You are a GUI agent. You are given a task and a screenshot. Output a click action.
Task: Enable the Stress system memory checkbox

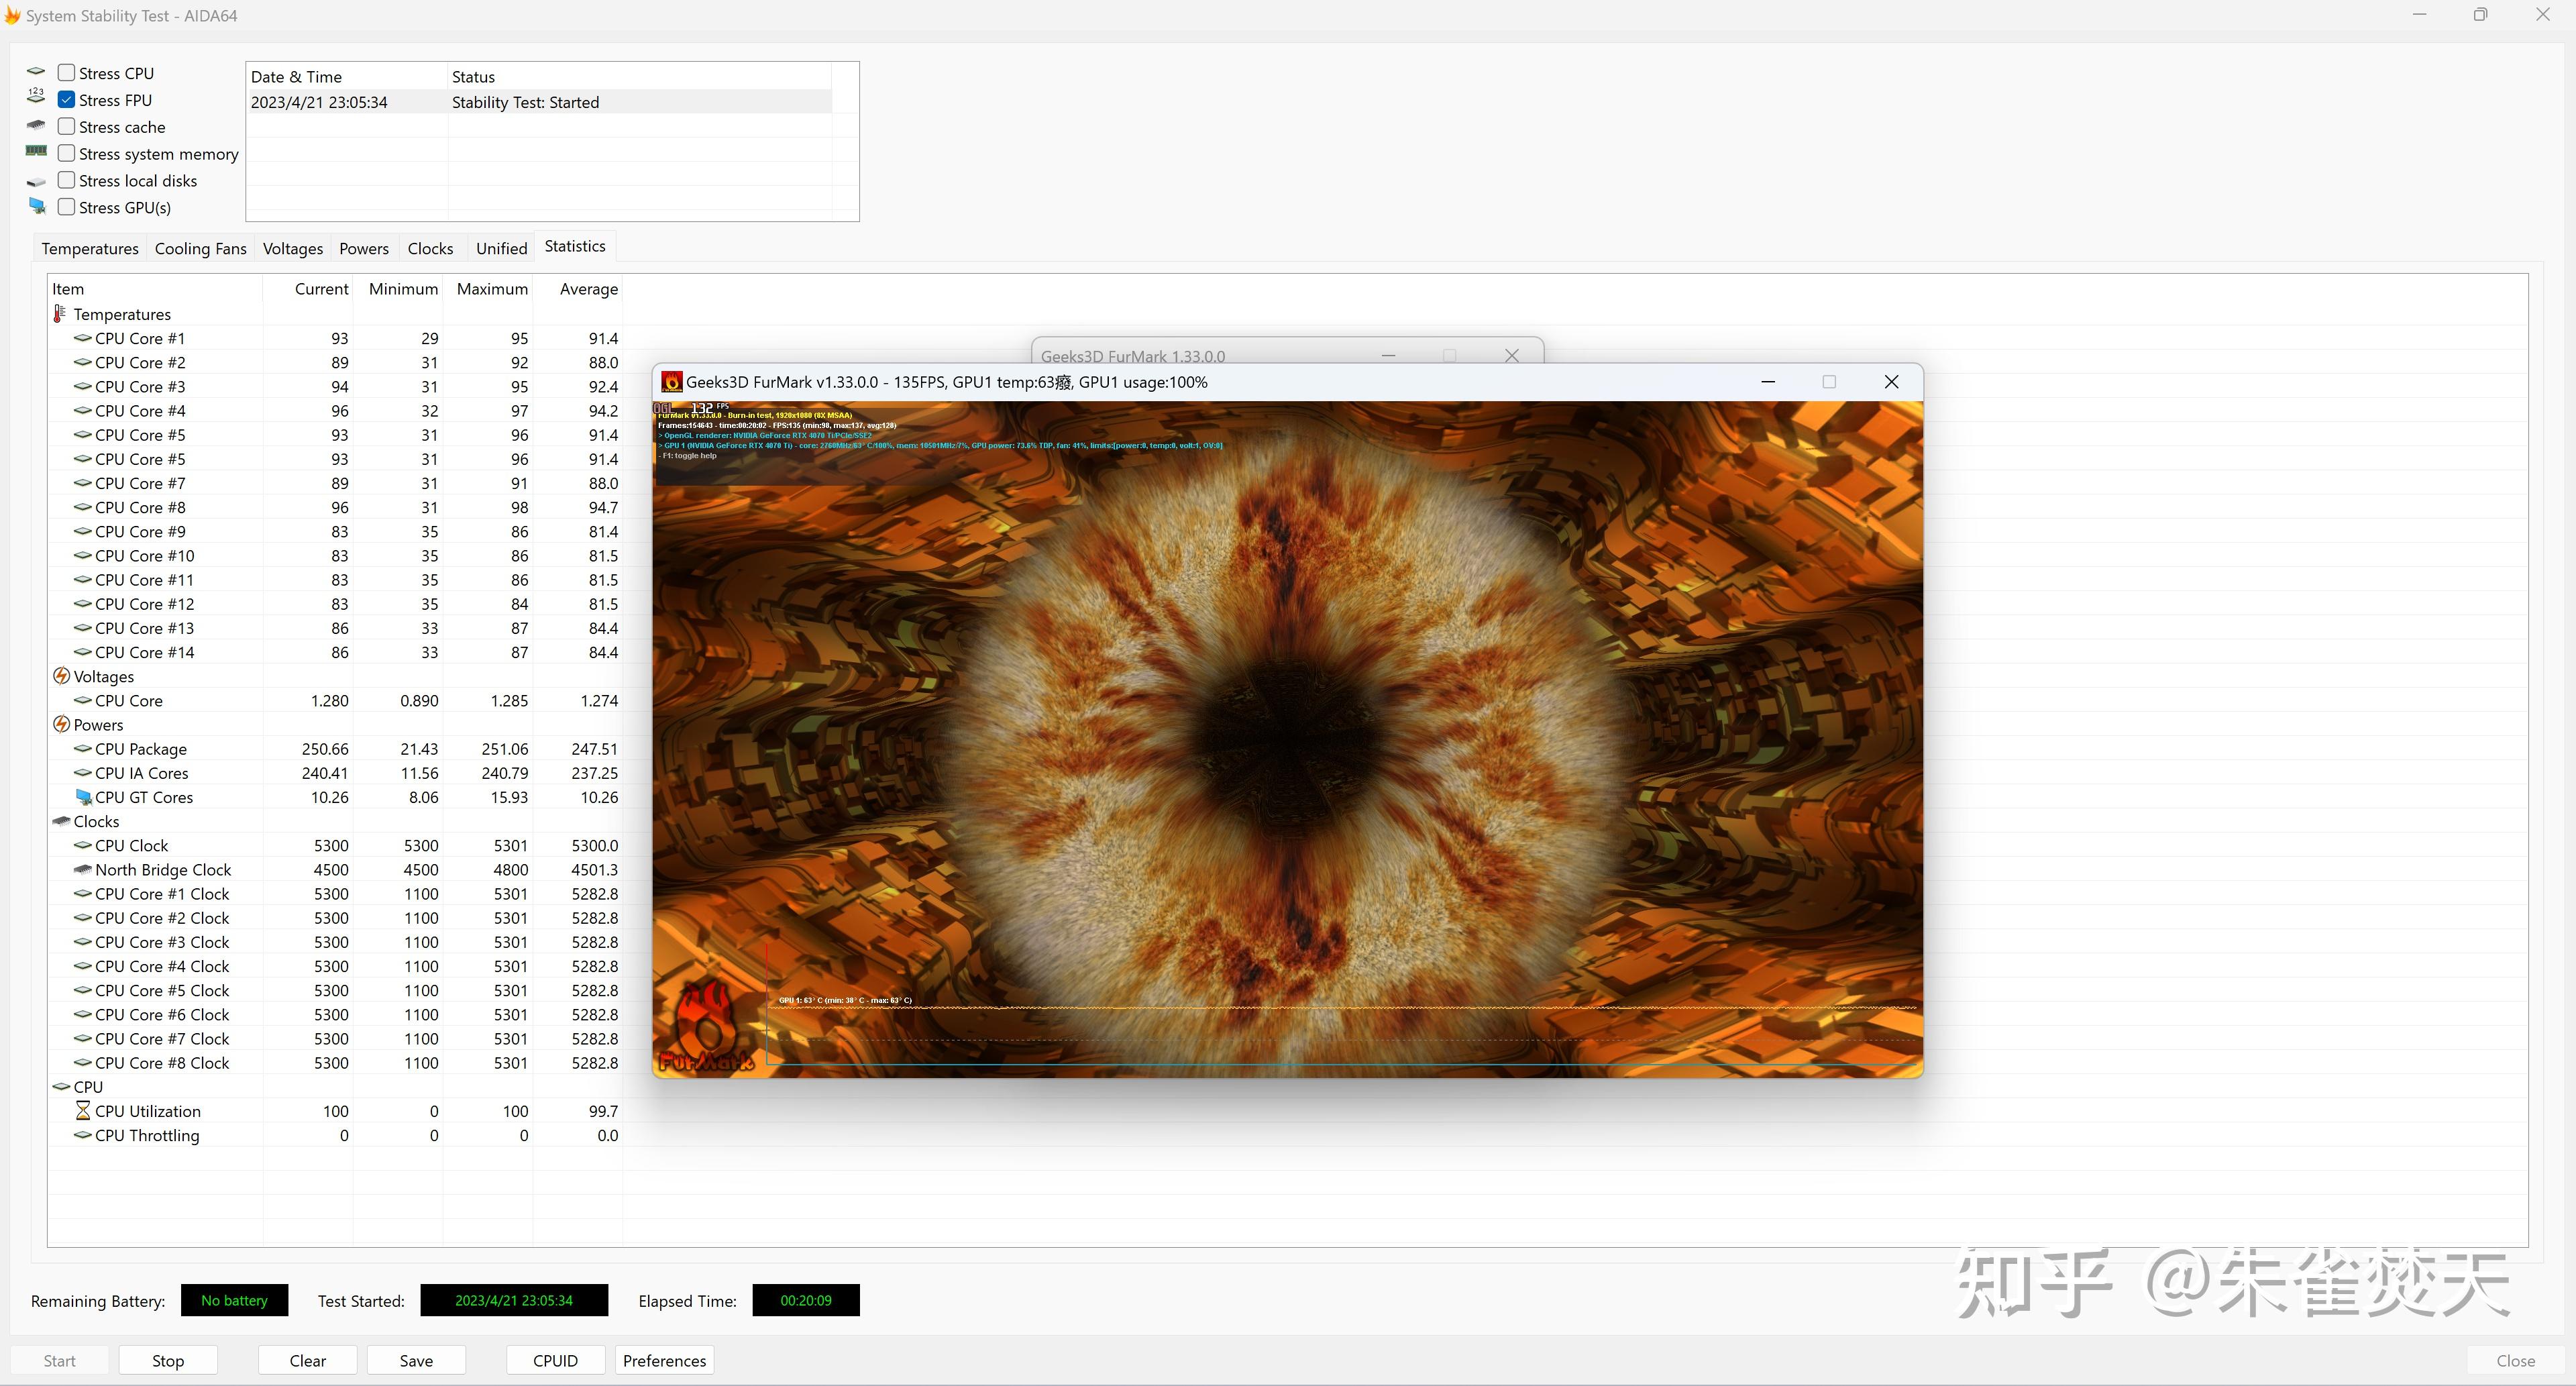tap(67, 153)
